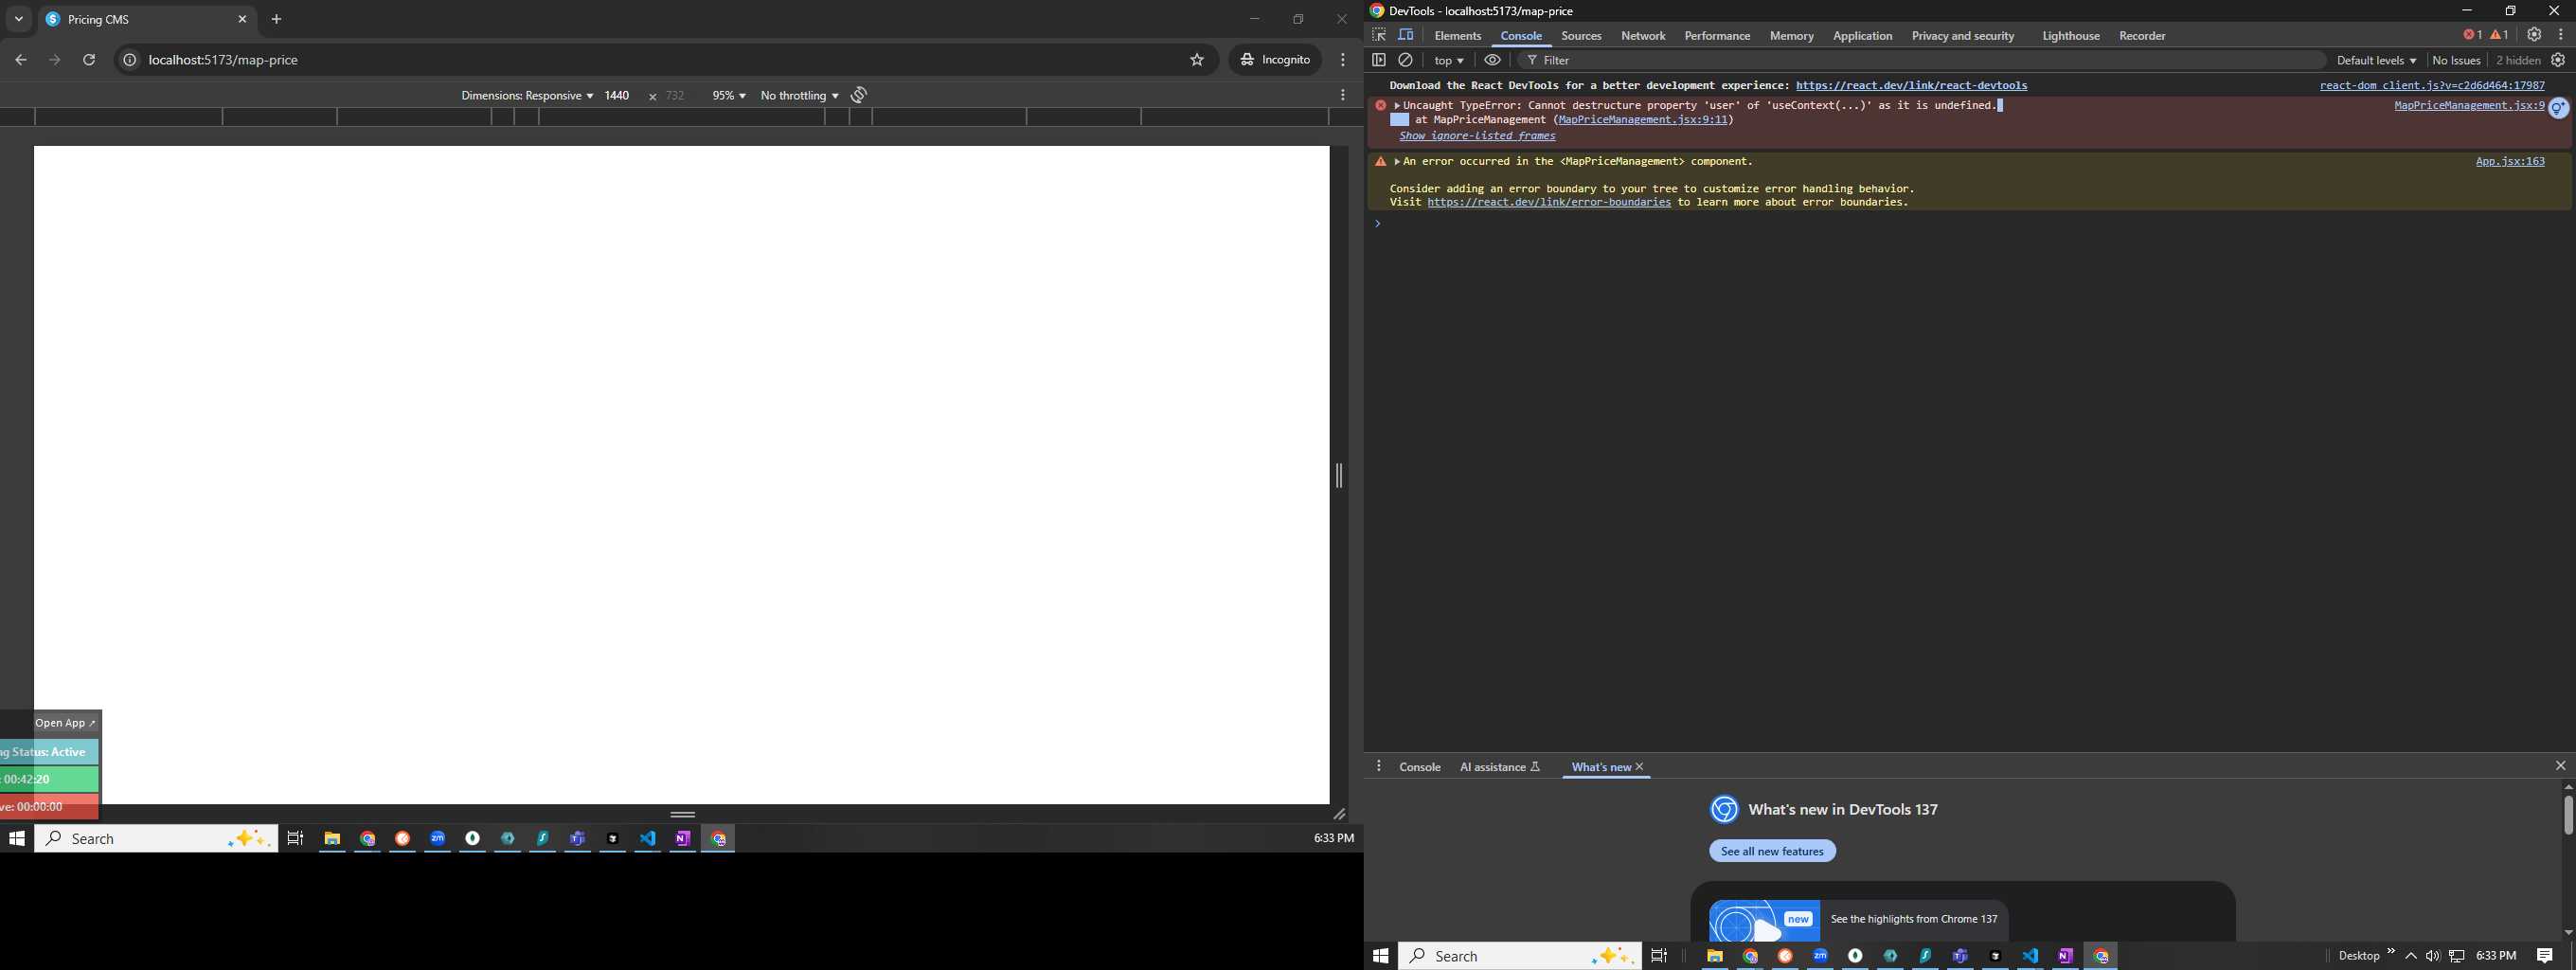Open react-dom_client.js source link
Image resolution: width=2576 pixels, height=970 pixels.
point(2432,86)
